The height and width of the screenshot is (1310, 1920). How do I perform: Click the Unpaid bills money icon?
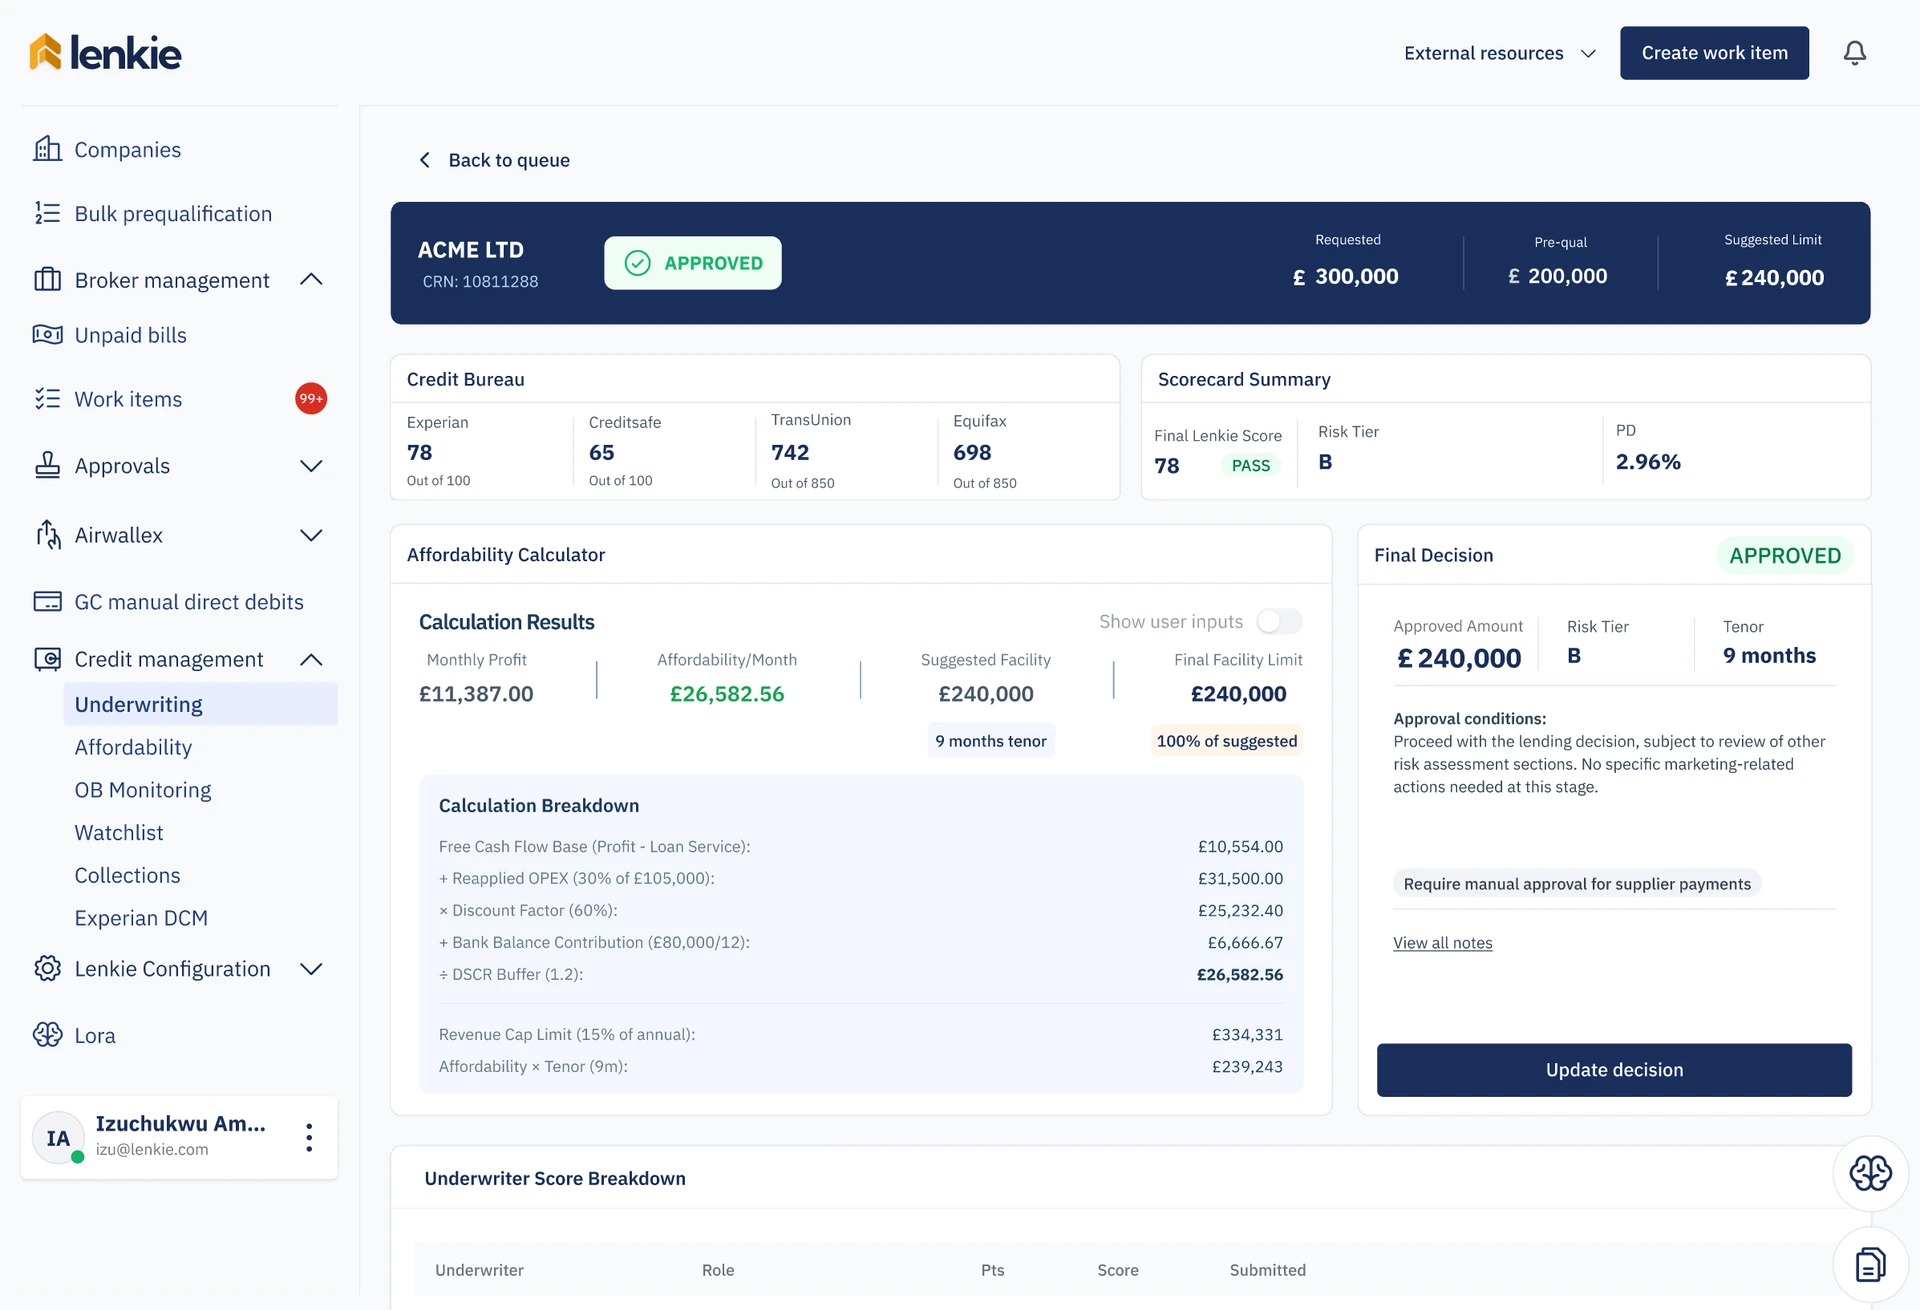pos(47,335)
